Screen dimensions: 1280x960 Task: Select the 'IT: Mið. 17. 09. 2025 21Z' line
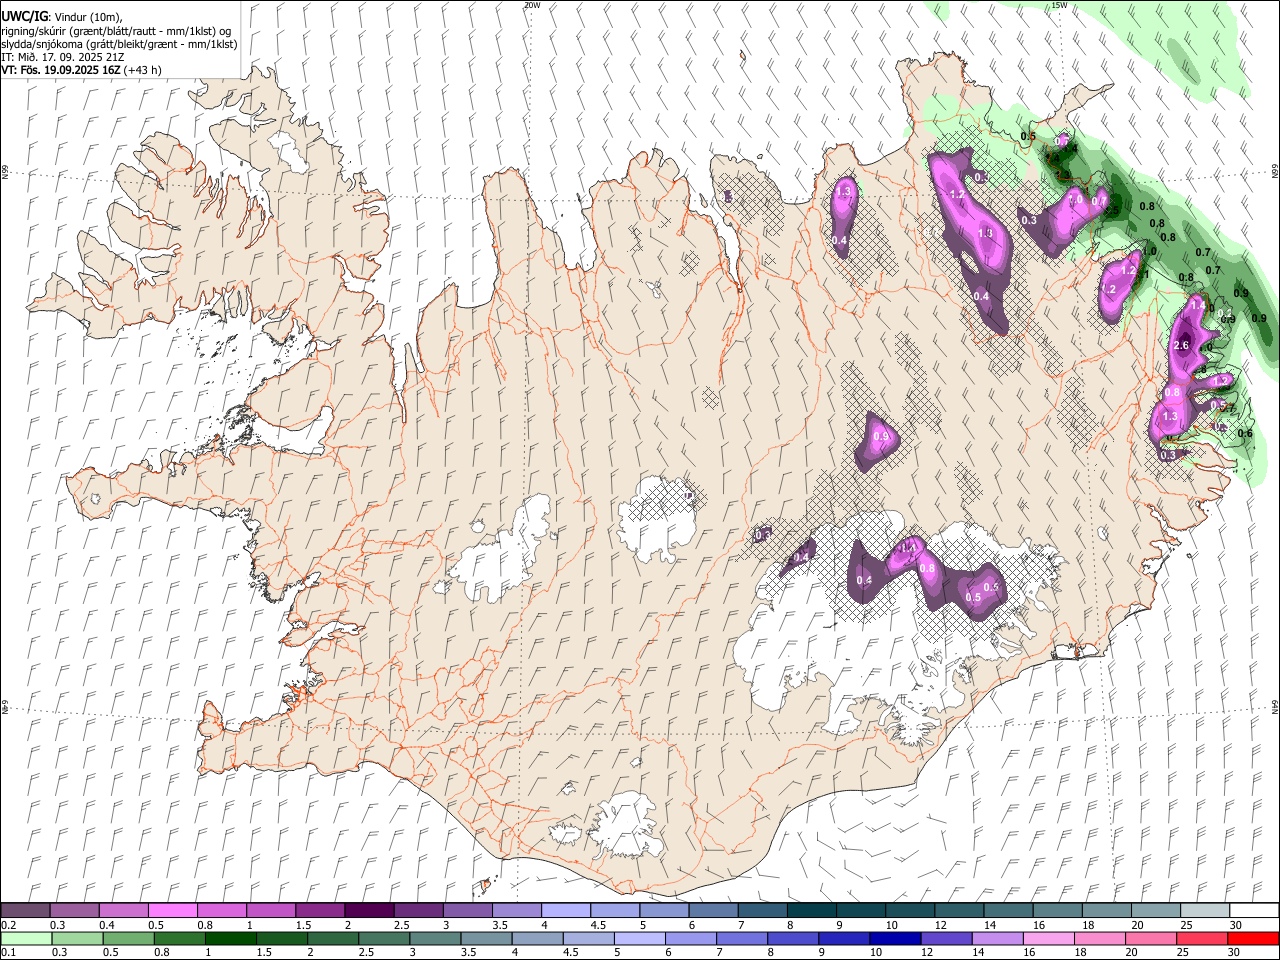point(63,57)
